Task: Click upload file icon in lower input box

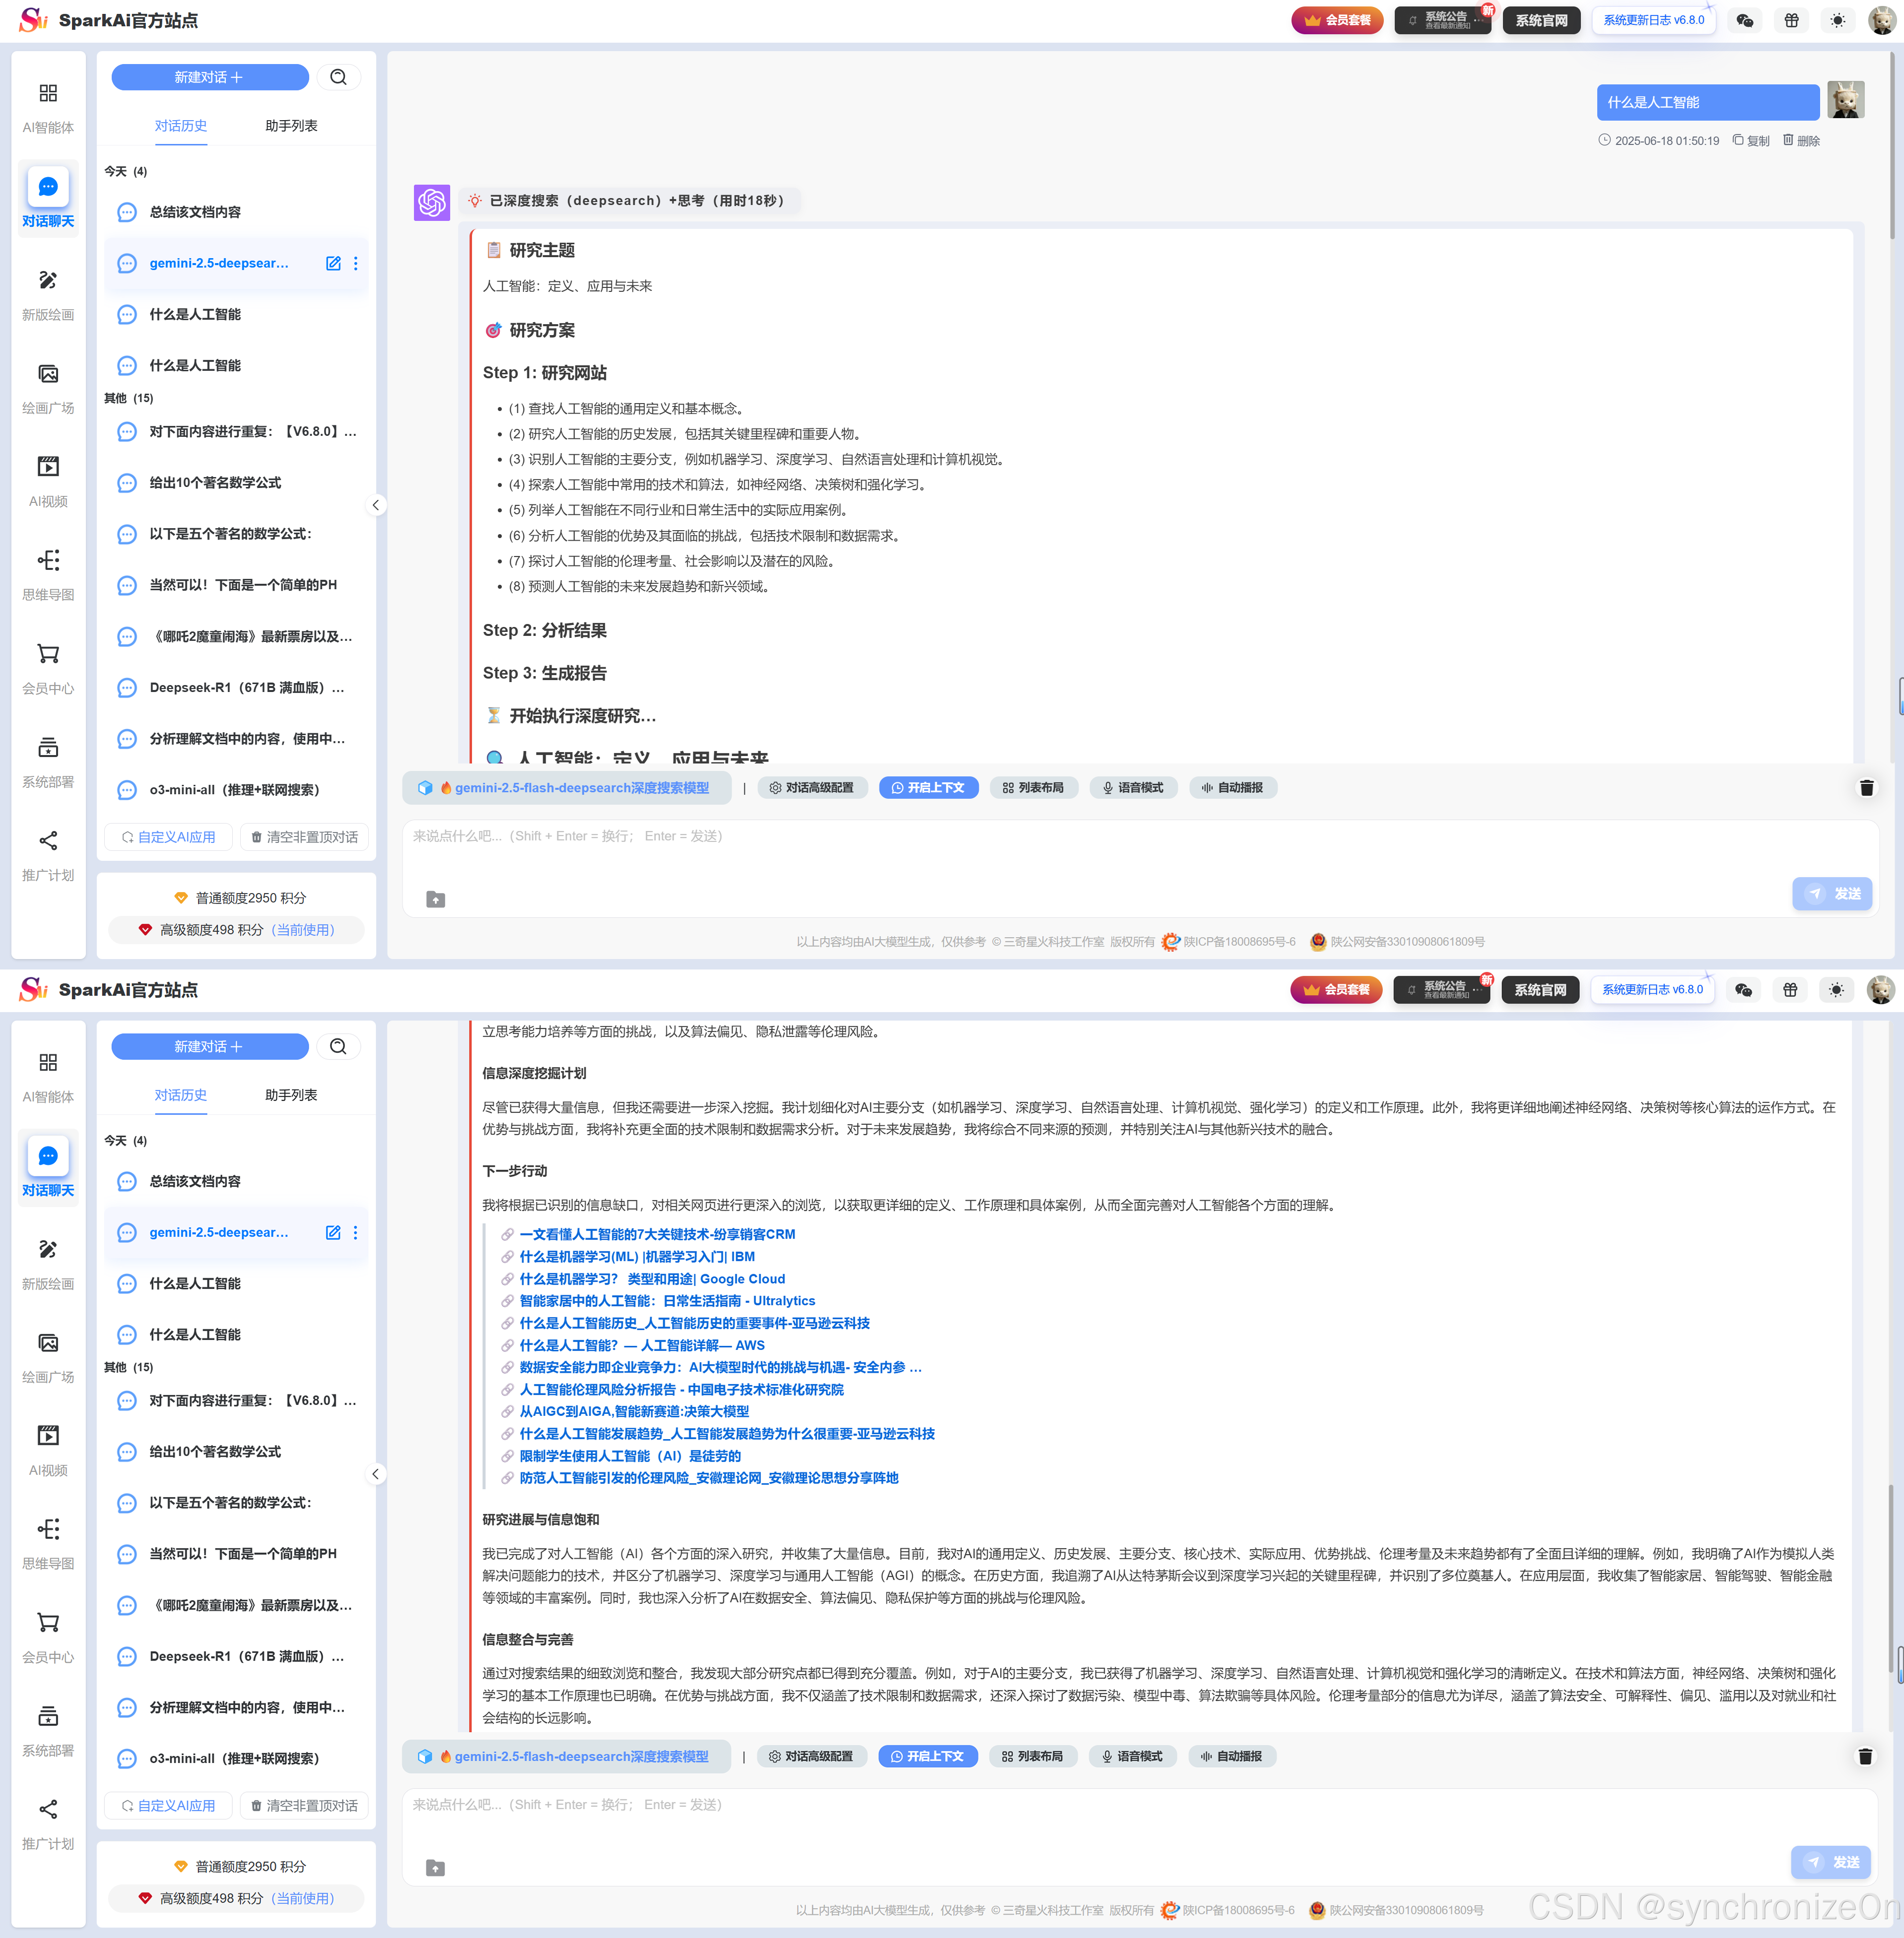Action: tap(435, 1868)
